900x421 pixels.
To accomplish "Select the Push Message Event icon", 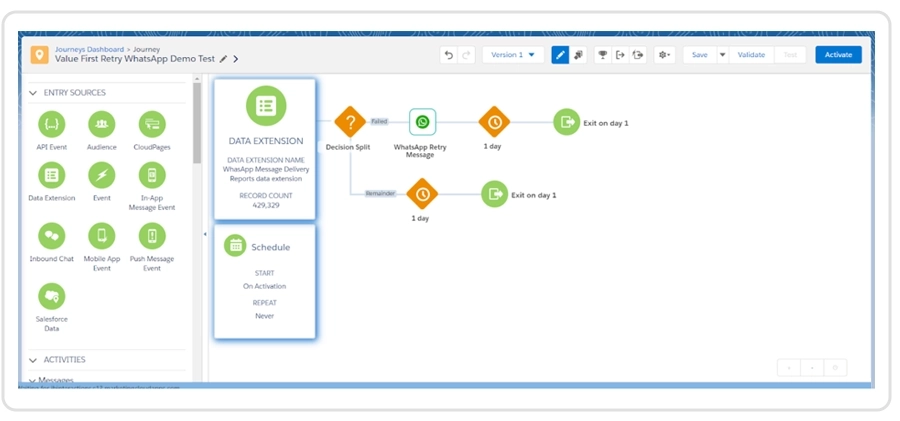I will tap(152, 236).
